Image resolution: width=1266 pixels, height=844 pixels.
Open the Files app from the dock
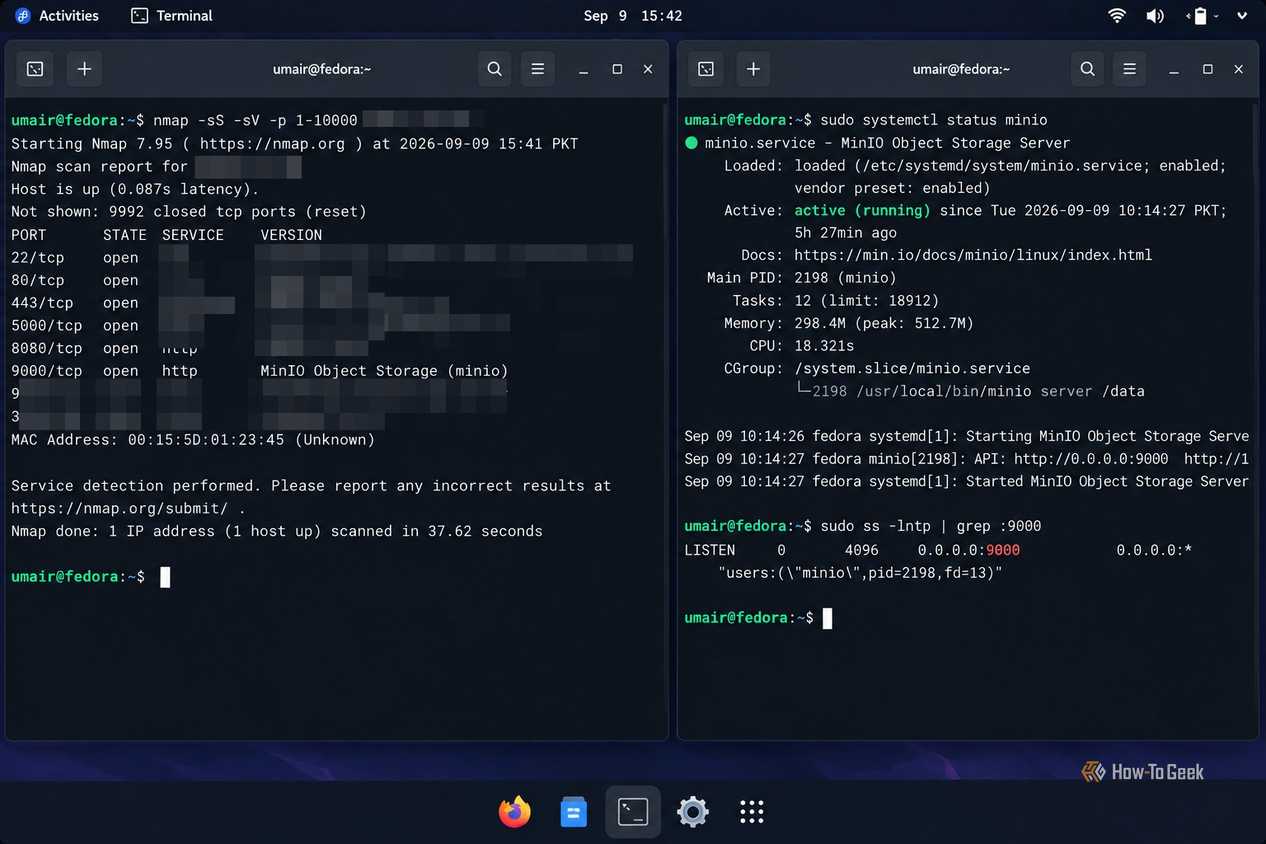(573, 811)
